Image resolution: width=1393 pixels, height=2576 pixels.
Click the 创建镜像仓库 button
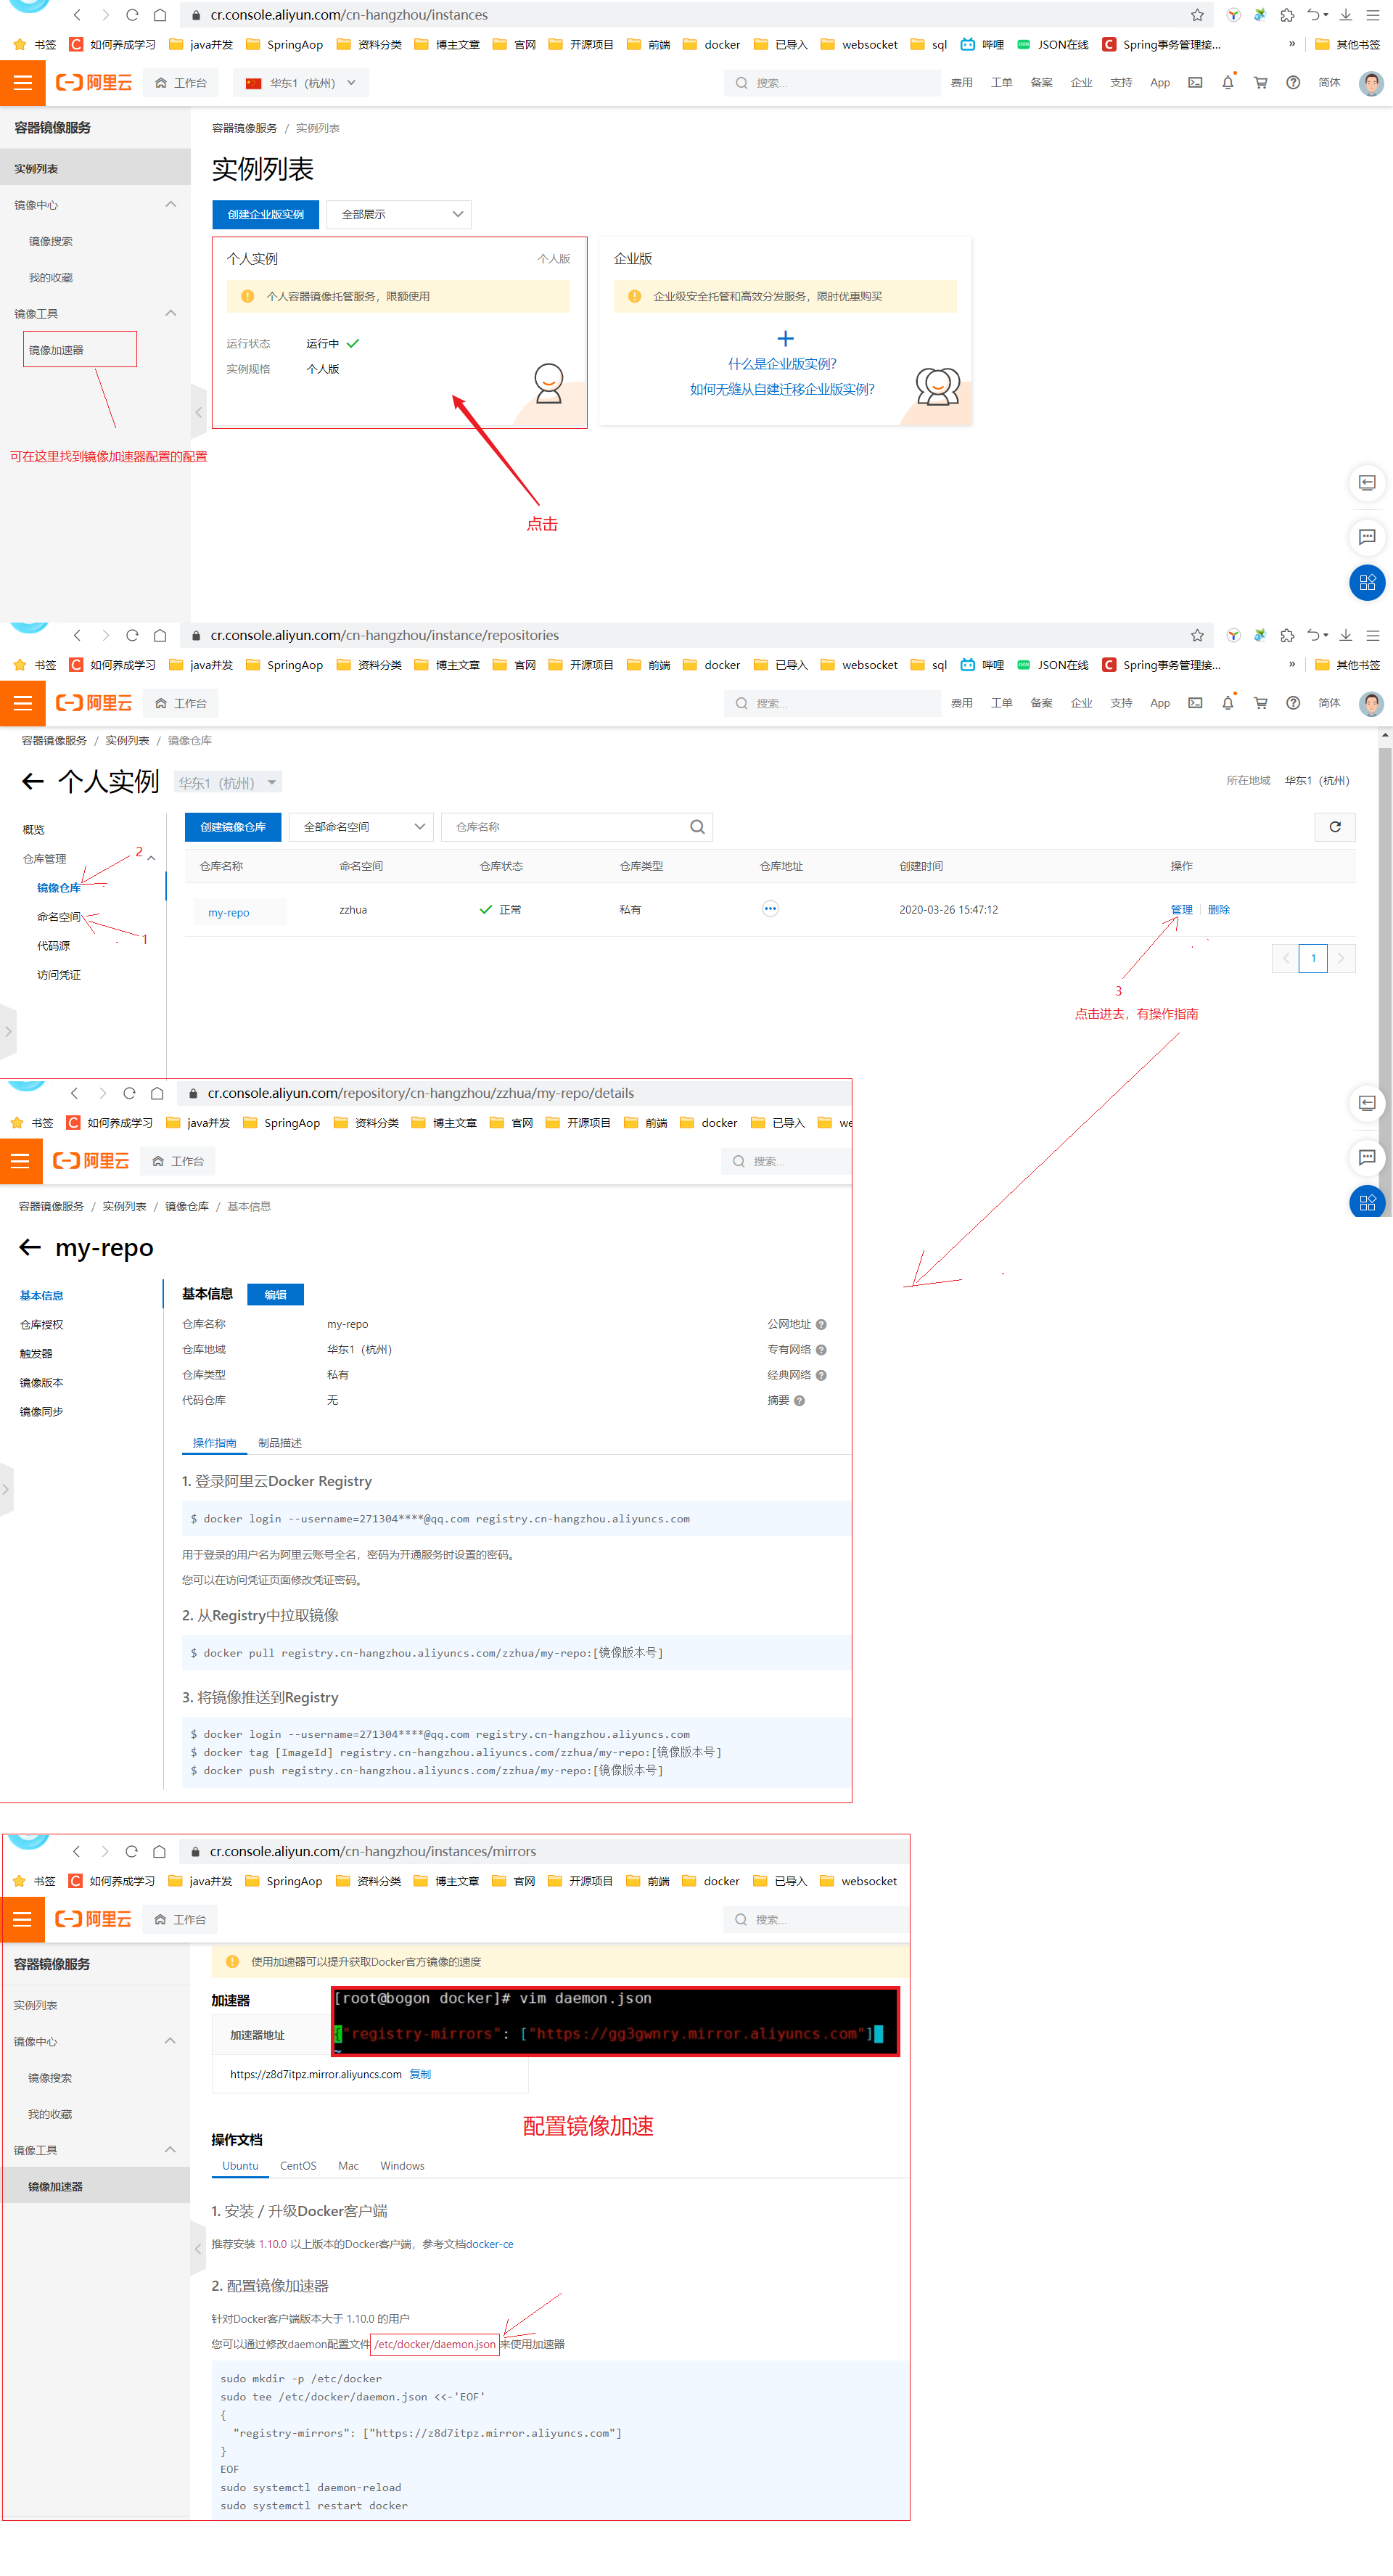233,827
